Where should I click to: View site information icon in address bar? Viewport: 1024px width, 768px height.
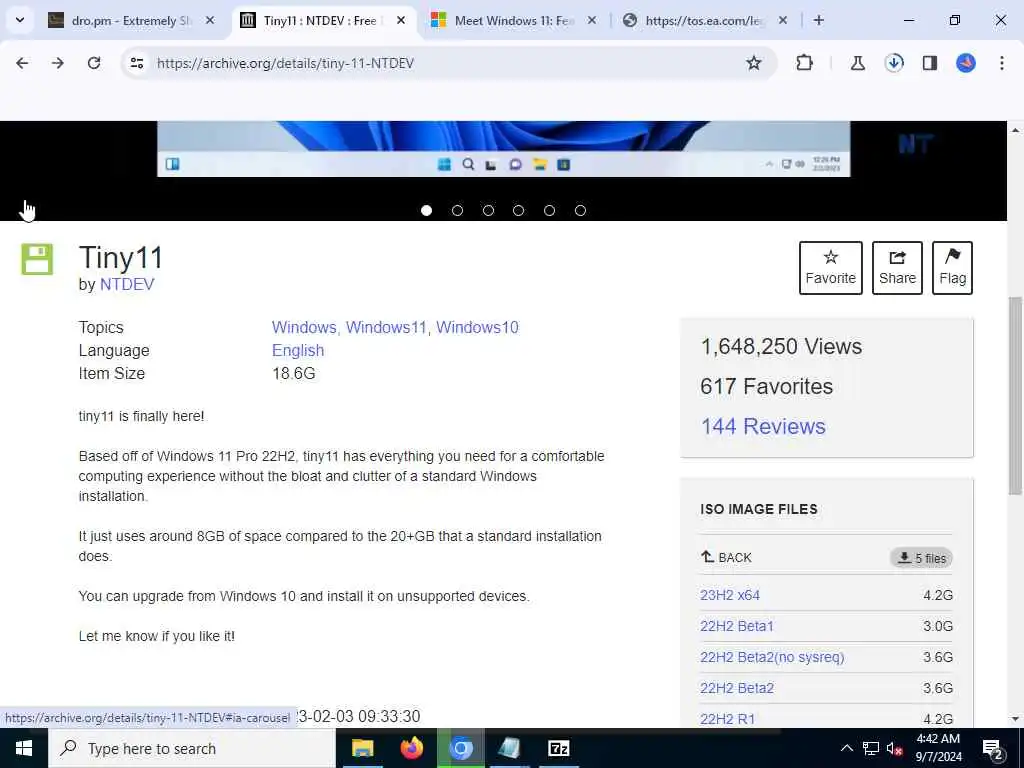(x=136, y=63)
